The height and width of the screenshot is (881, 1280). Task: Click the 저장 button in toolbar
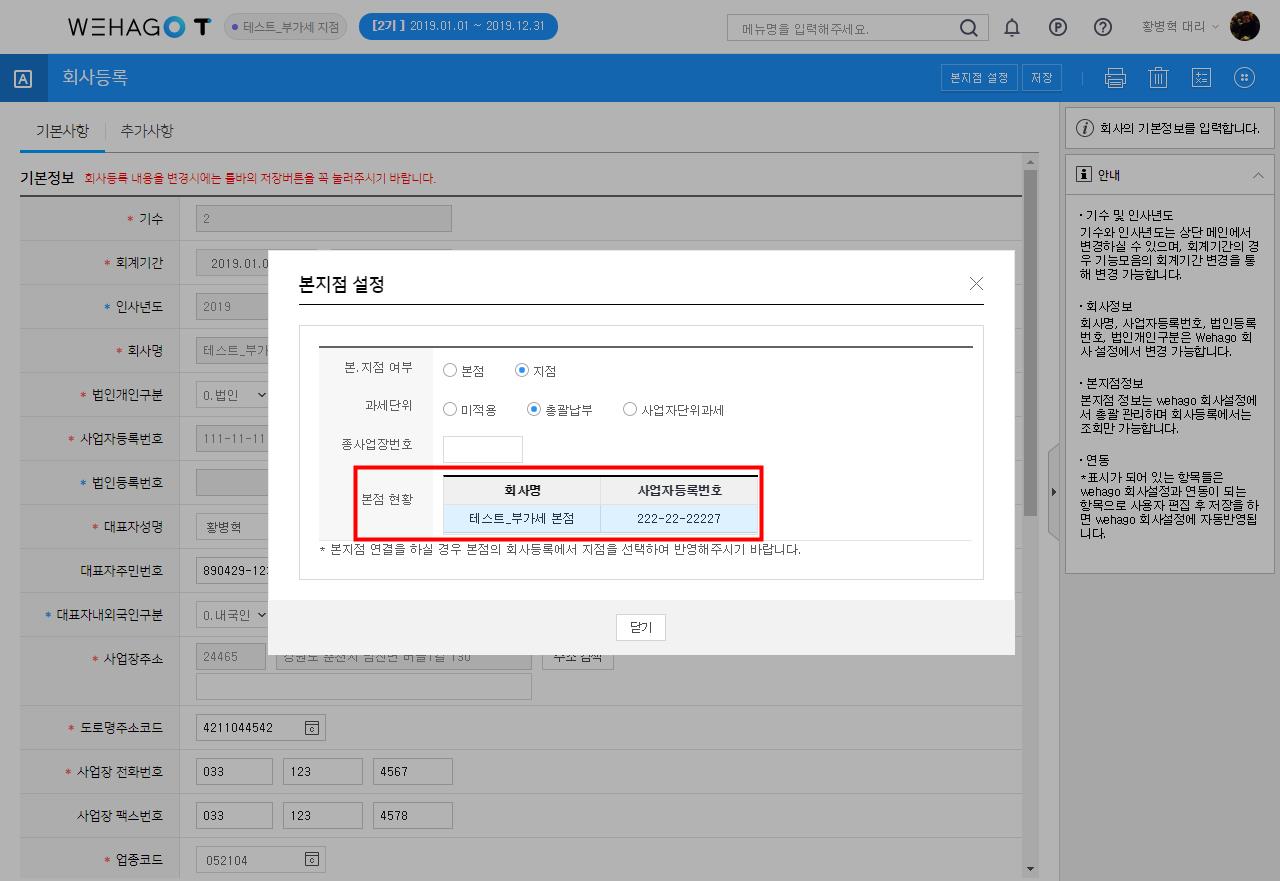point(1041,78)
